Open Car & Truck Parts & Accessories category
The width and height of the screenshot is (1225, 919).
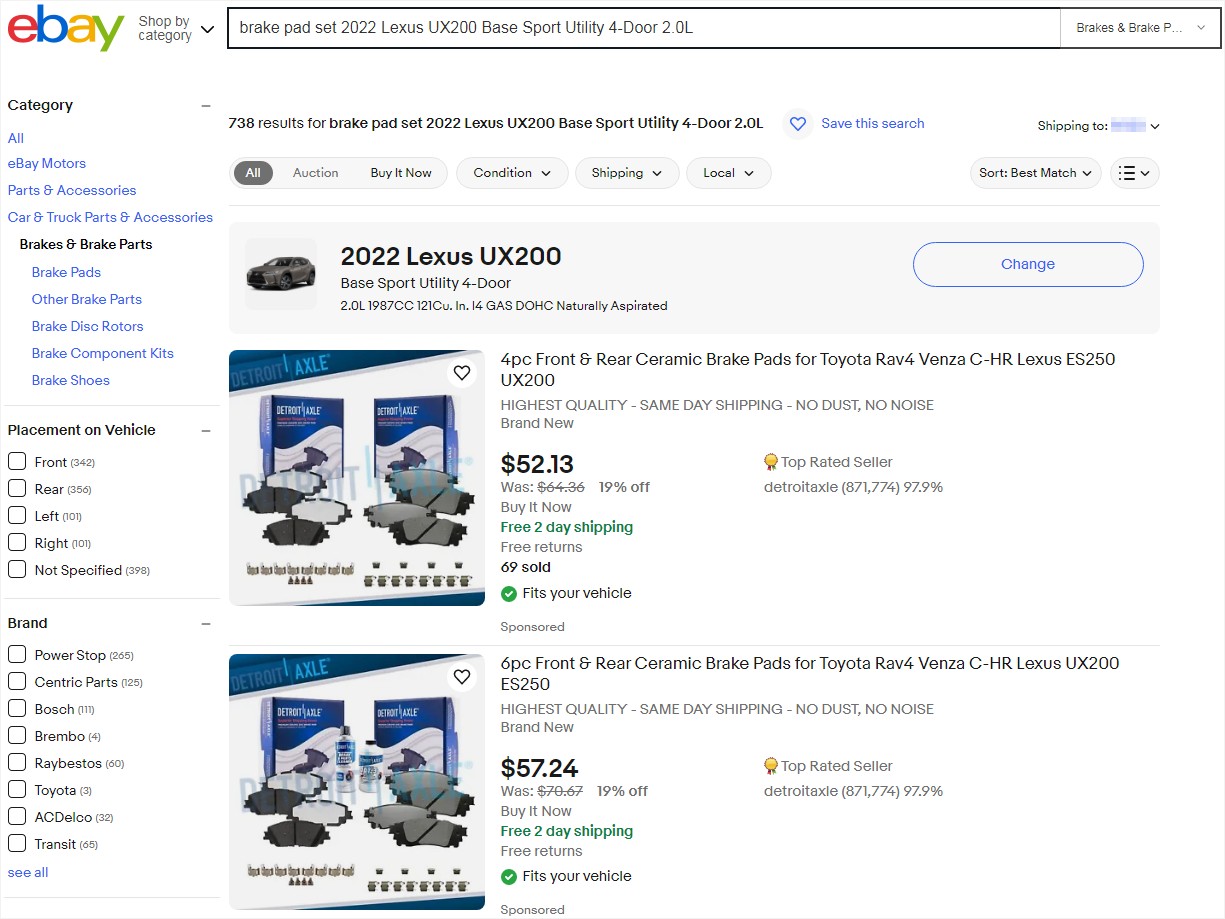[110, 217]
